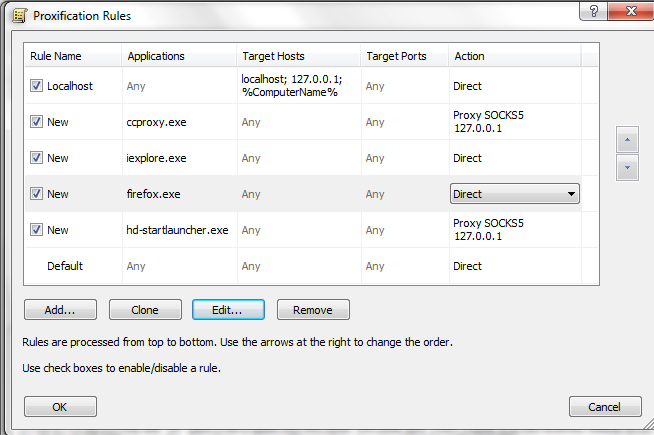
Task: Sort by Rule Name column header
Action: [73, 56]
